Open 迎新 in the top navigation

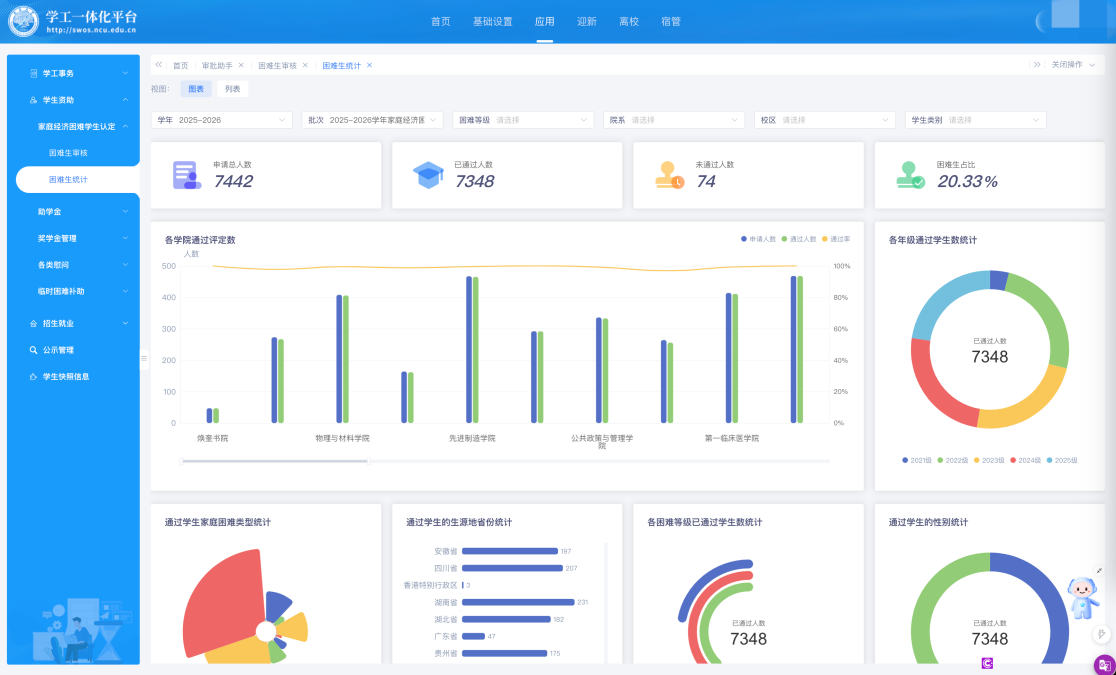pyautogui.click(x=587, y=21)
